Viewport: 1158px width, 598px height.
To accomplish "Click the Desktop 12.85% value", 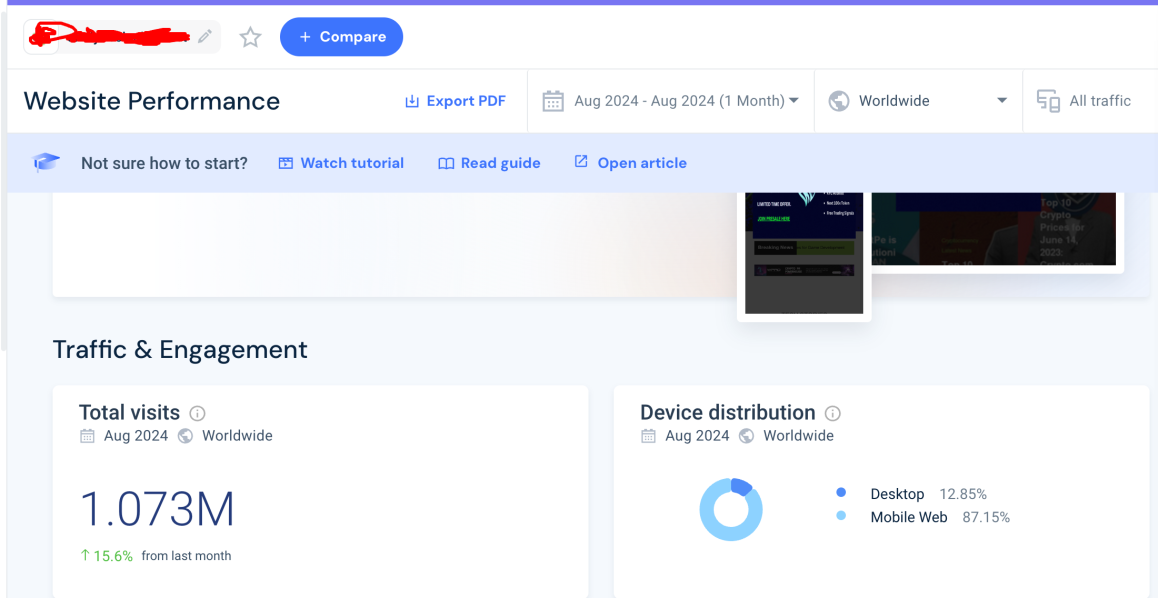I will (963, 494).
